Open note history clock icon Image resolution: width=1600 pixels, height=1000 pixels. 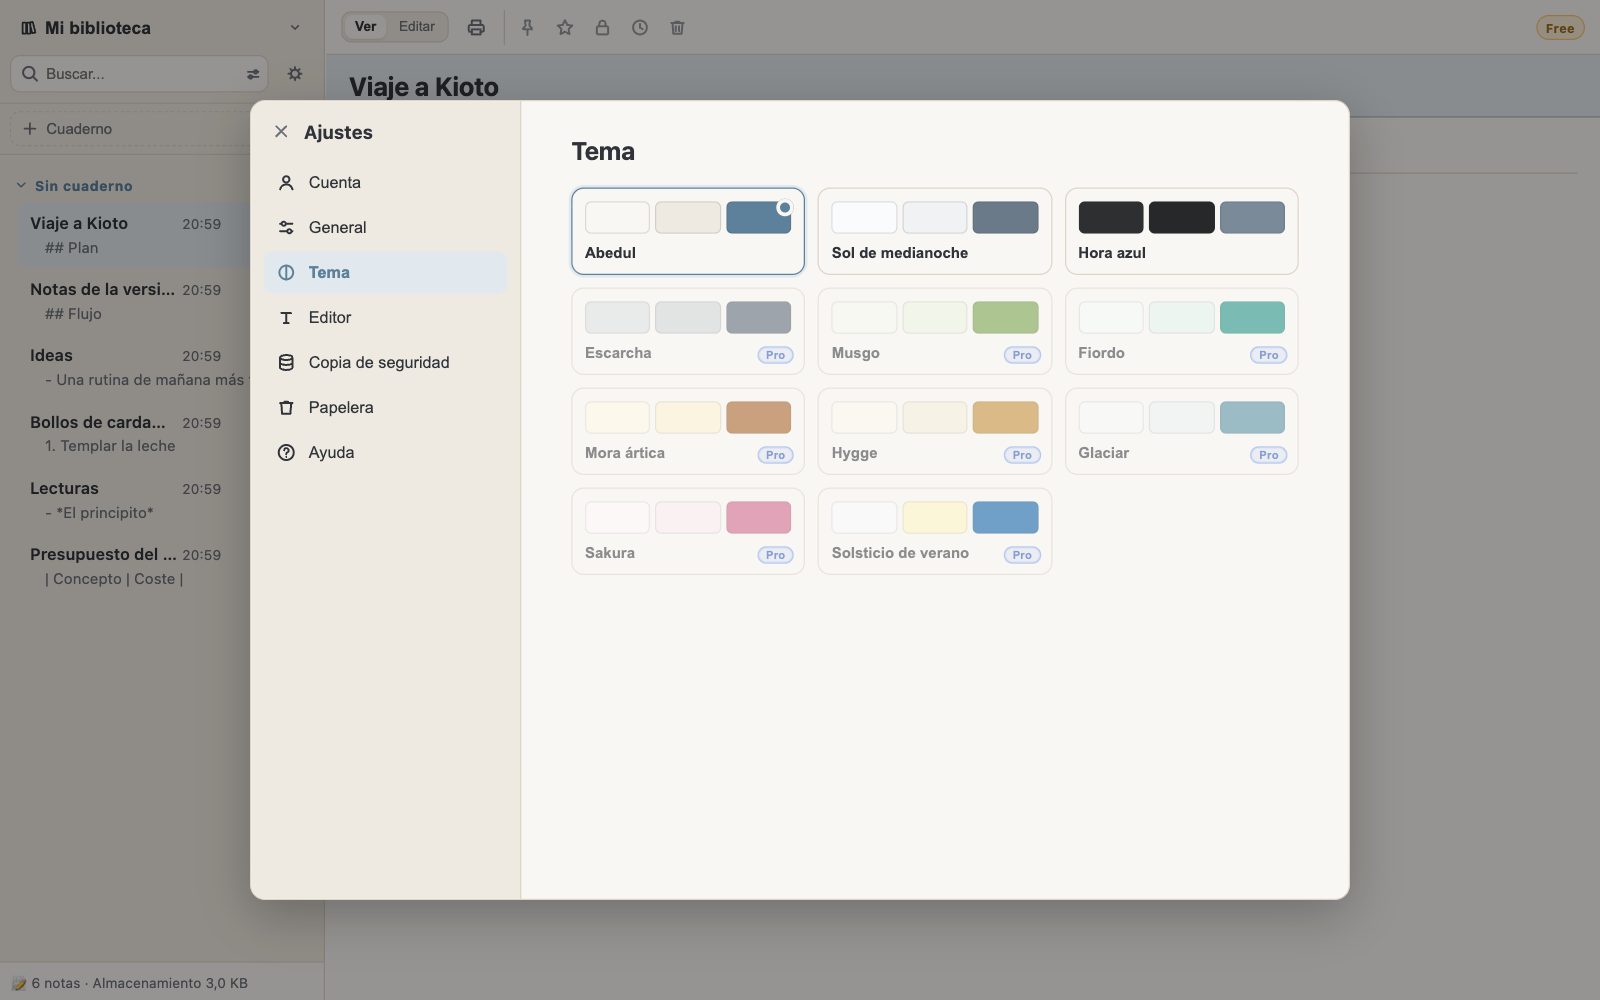(x=640, y=27)
